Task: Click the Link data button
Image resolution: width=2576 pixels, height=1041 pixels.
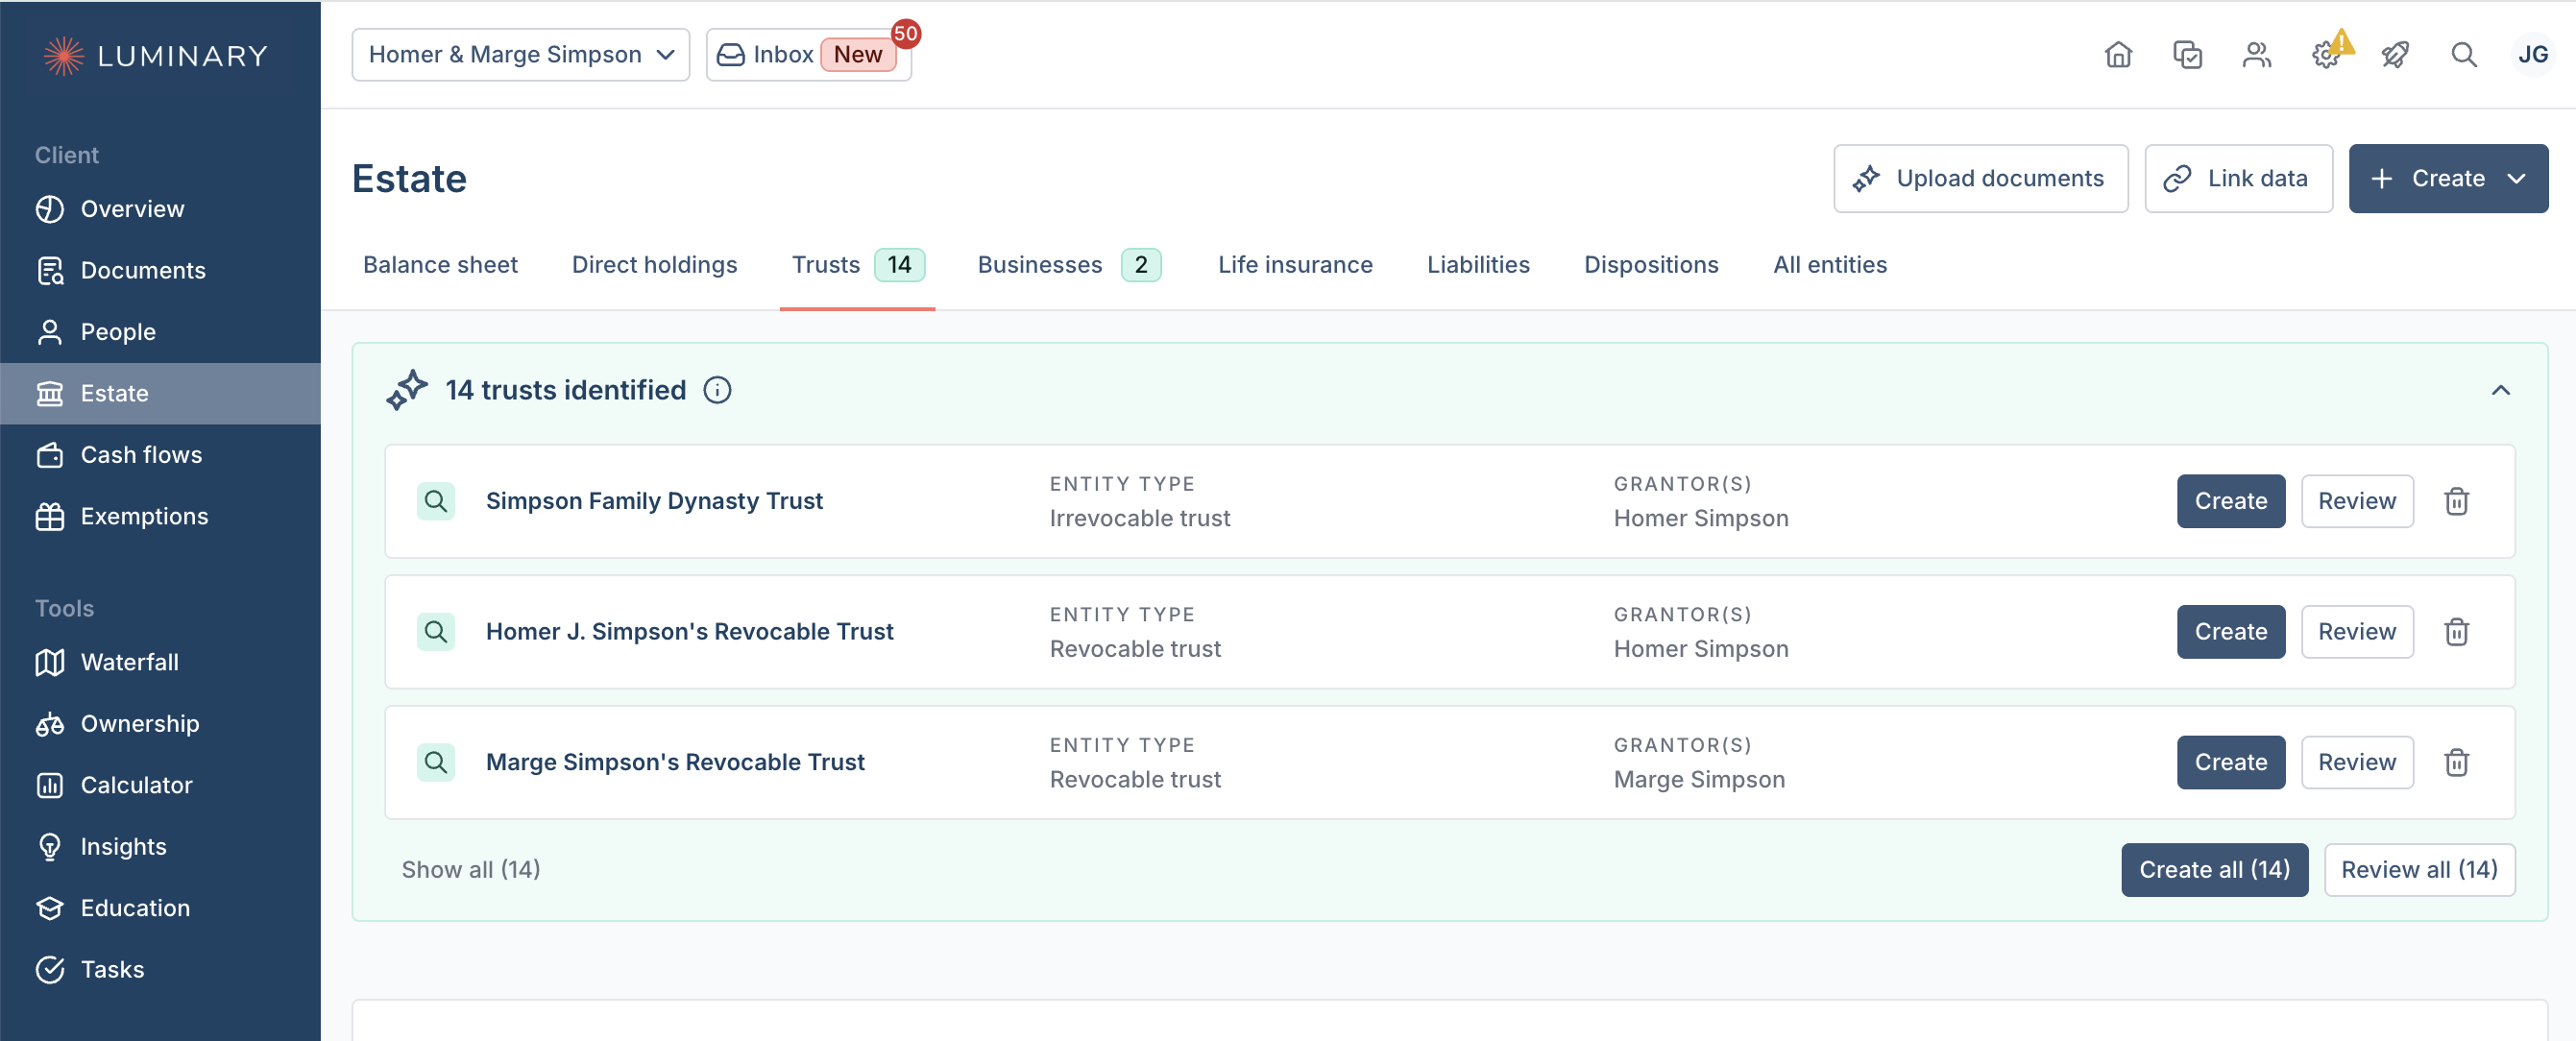Action: 2238,178
